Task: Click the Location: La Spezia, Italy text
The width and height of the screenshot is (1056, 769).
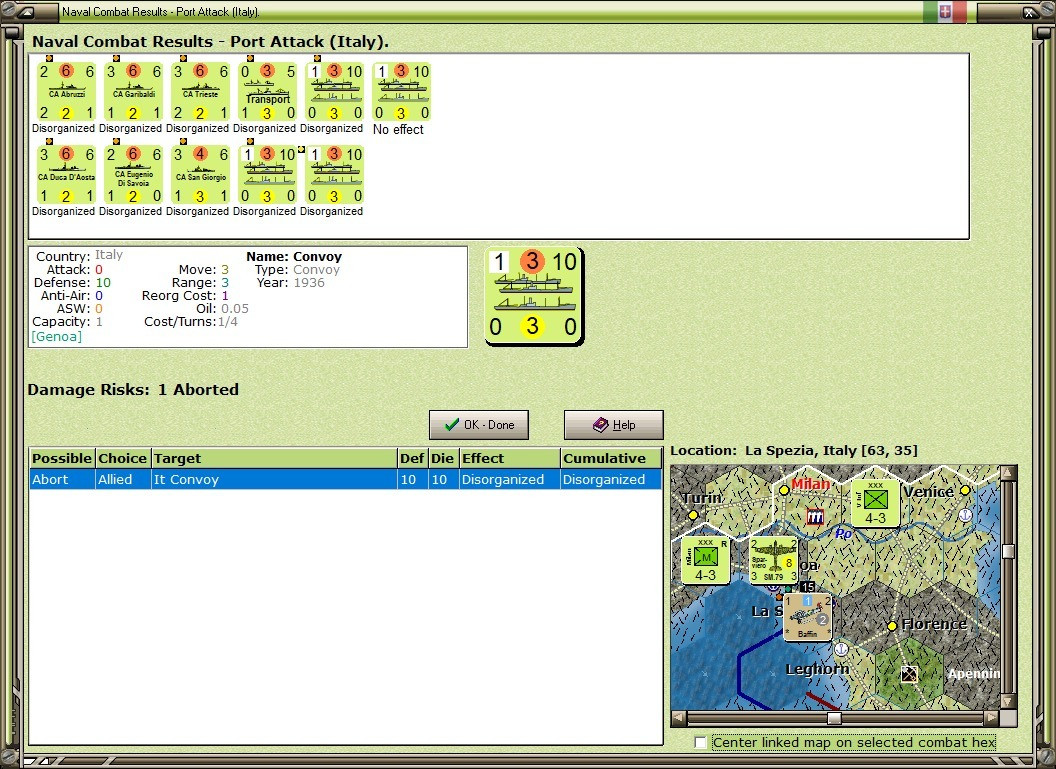Action: point(794,450)
